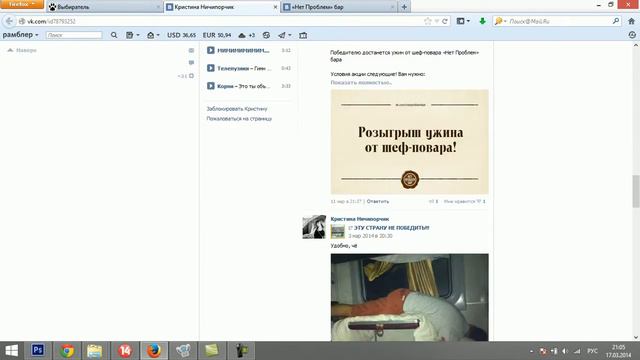This screenshot has height=360, width=640.
Task: Open the Rambler notes icon
Action: point(129,35)
